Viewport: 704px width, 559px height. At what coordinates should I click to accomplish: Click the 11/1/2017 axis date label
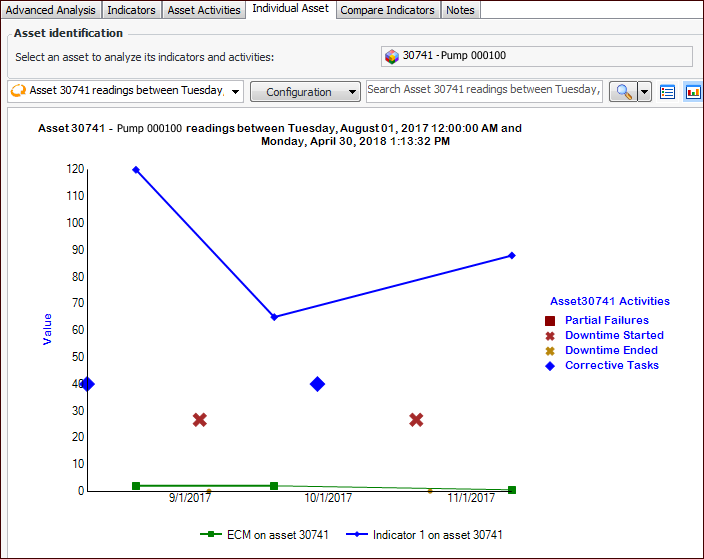(x=471, y=498)
